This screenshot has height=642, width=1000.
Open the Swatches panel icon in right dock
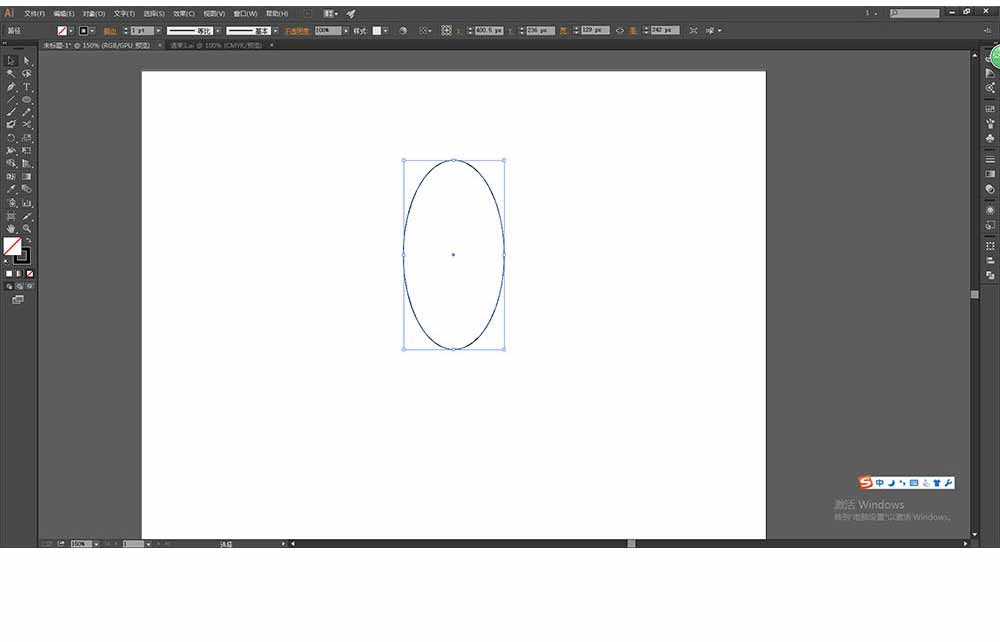pyautogui.click(x=990, y=108)
